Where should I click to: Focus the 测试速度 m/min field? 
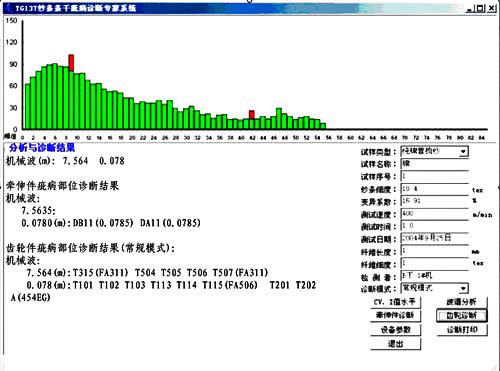click(435, 214)
